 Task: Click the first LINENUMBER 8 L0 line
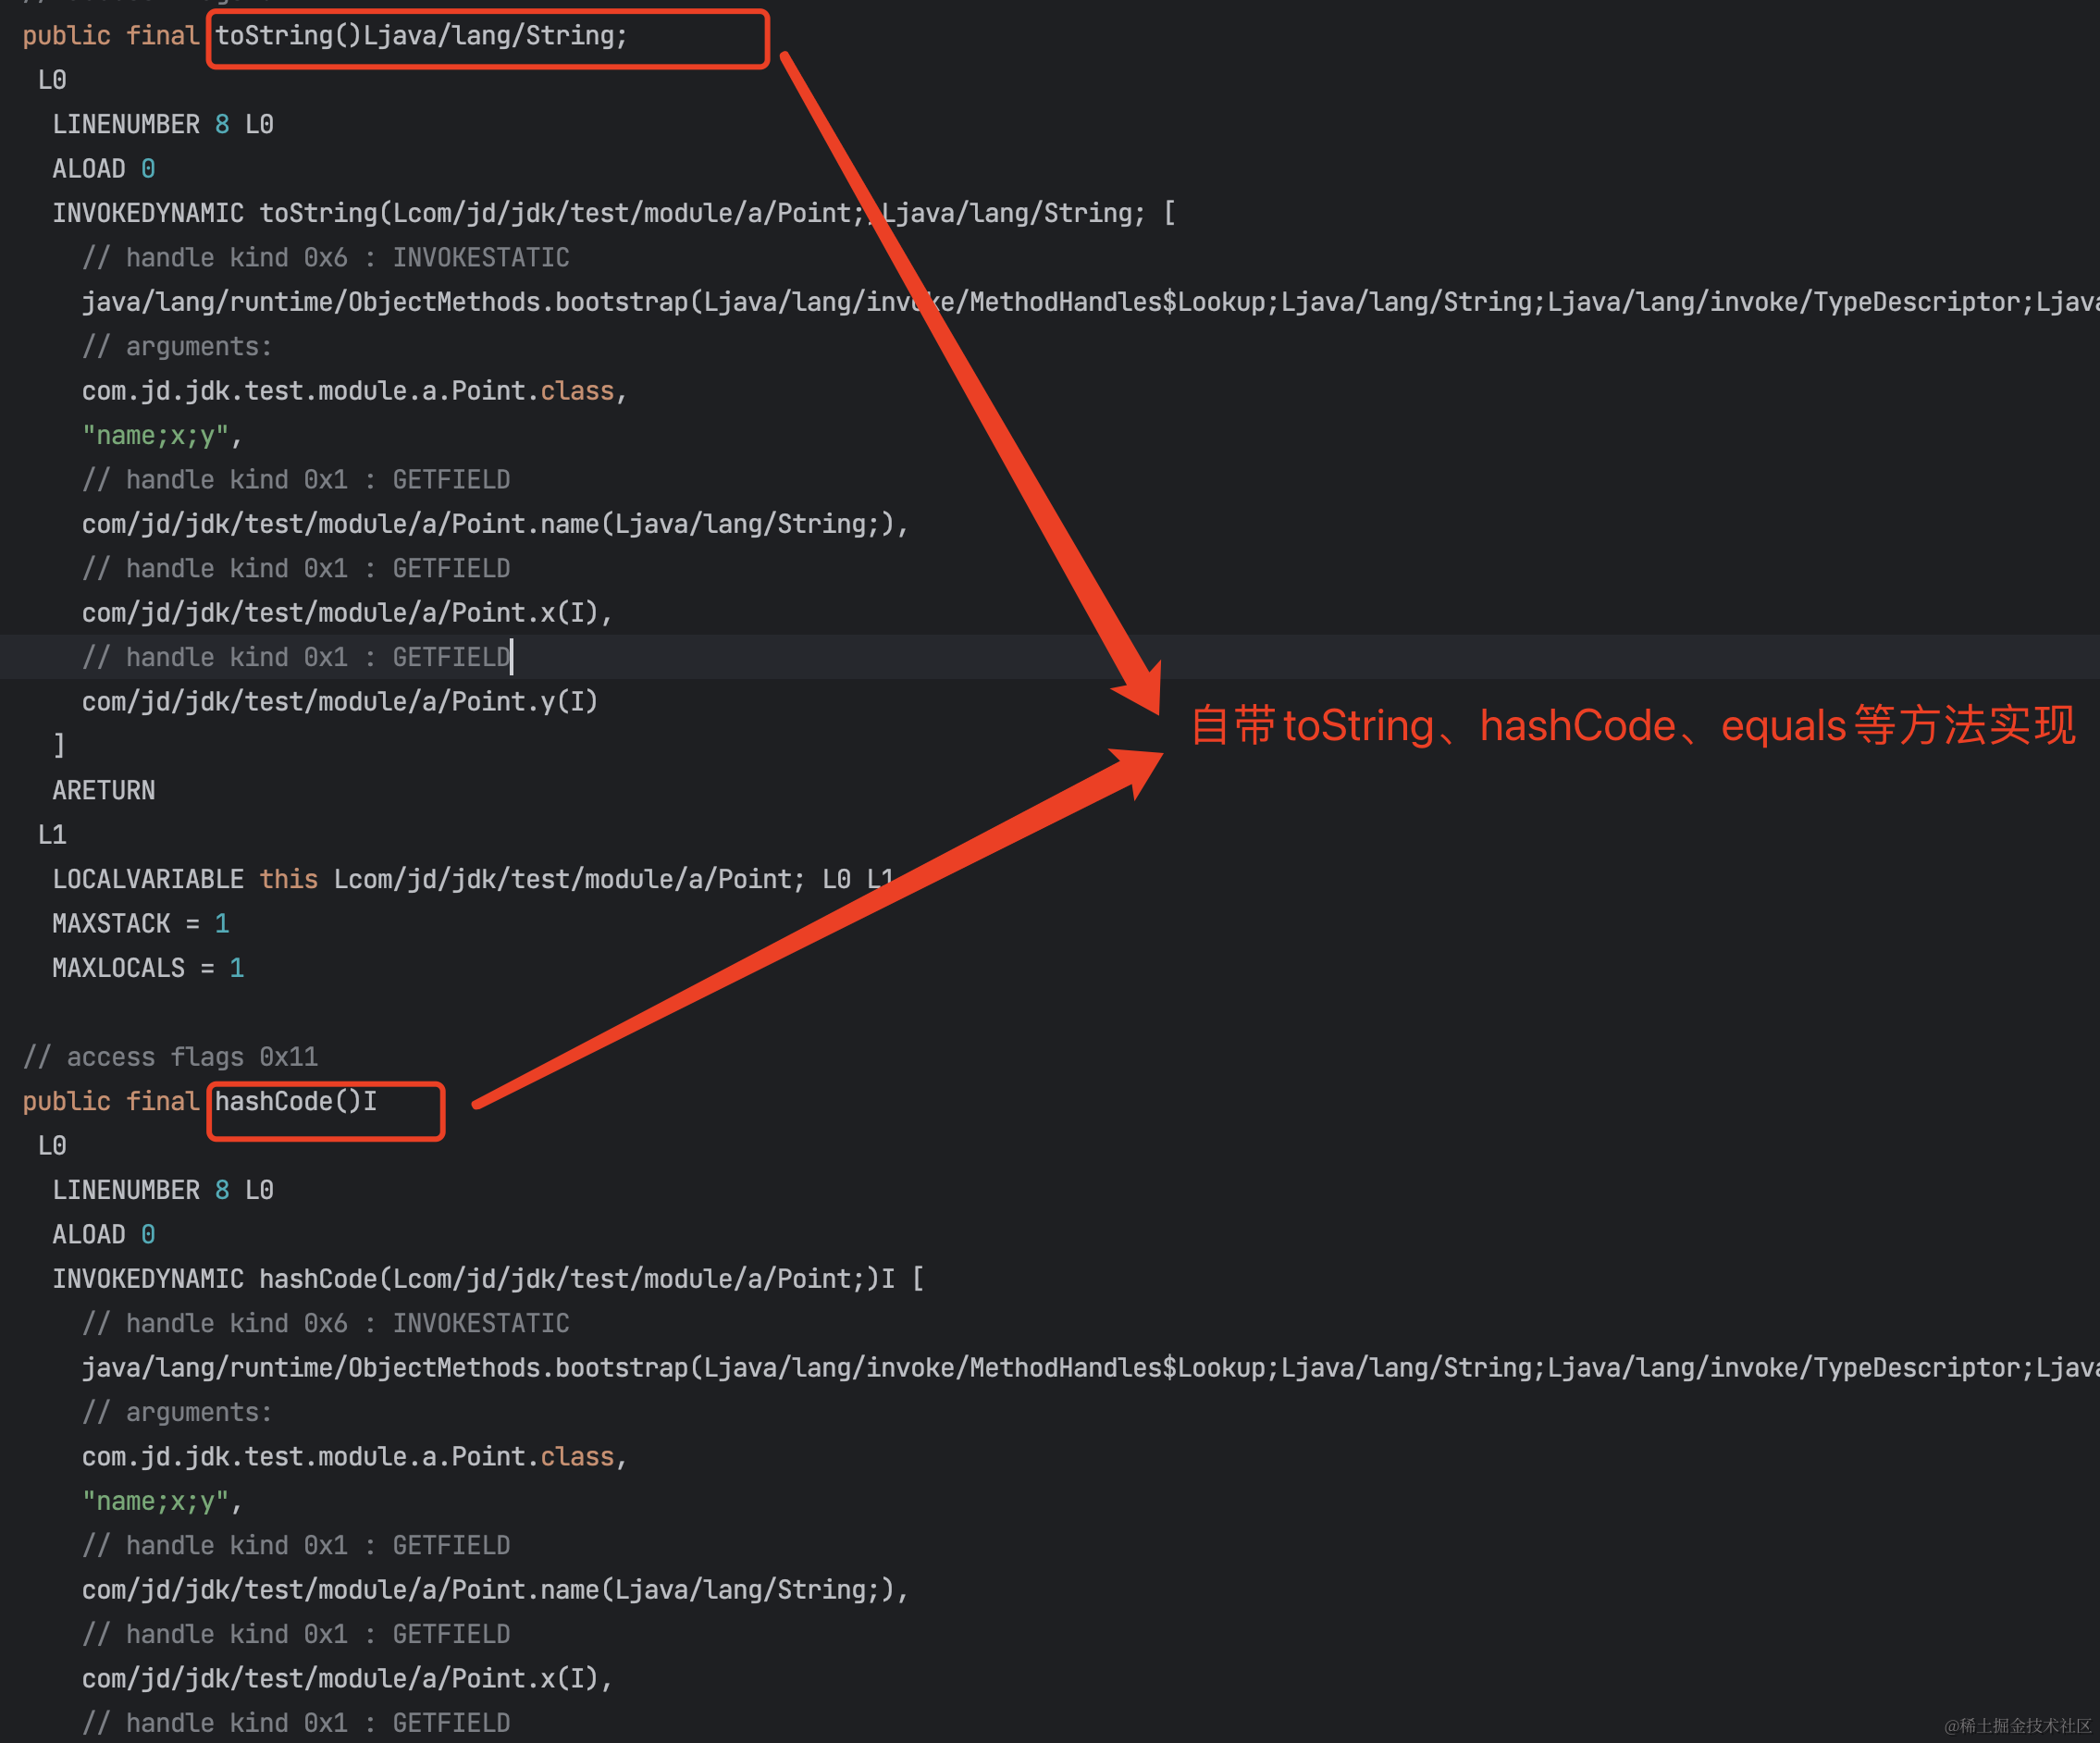(x=163, y=124)
